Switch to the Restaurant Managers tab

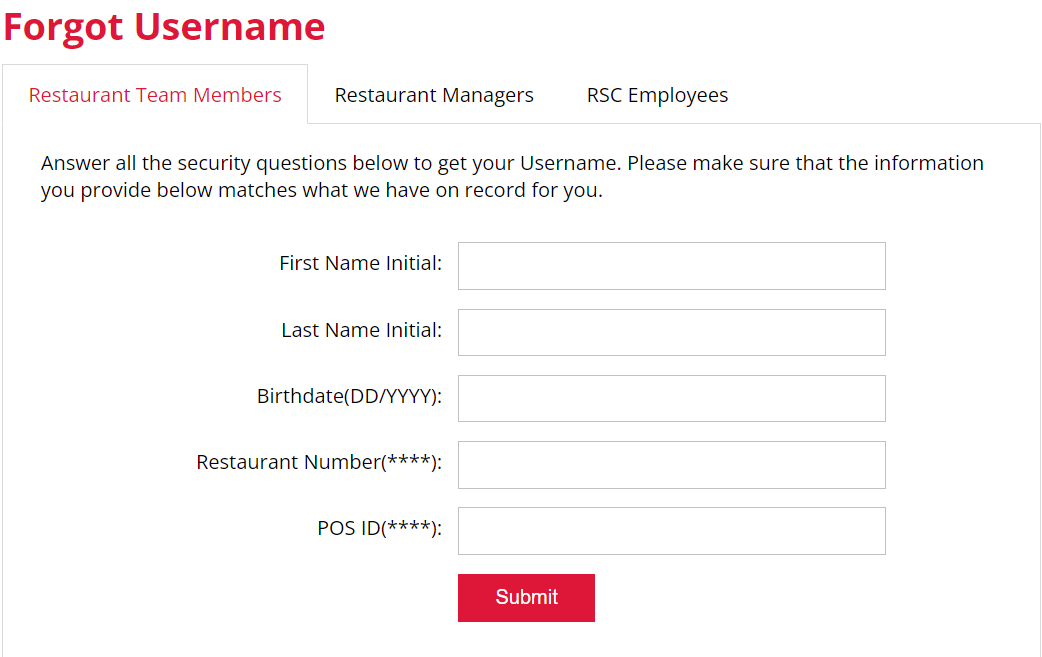coord(434,95)
